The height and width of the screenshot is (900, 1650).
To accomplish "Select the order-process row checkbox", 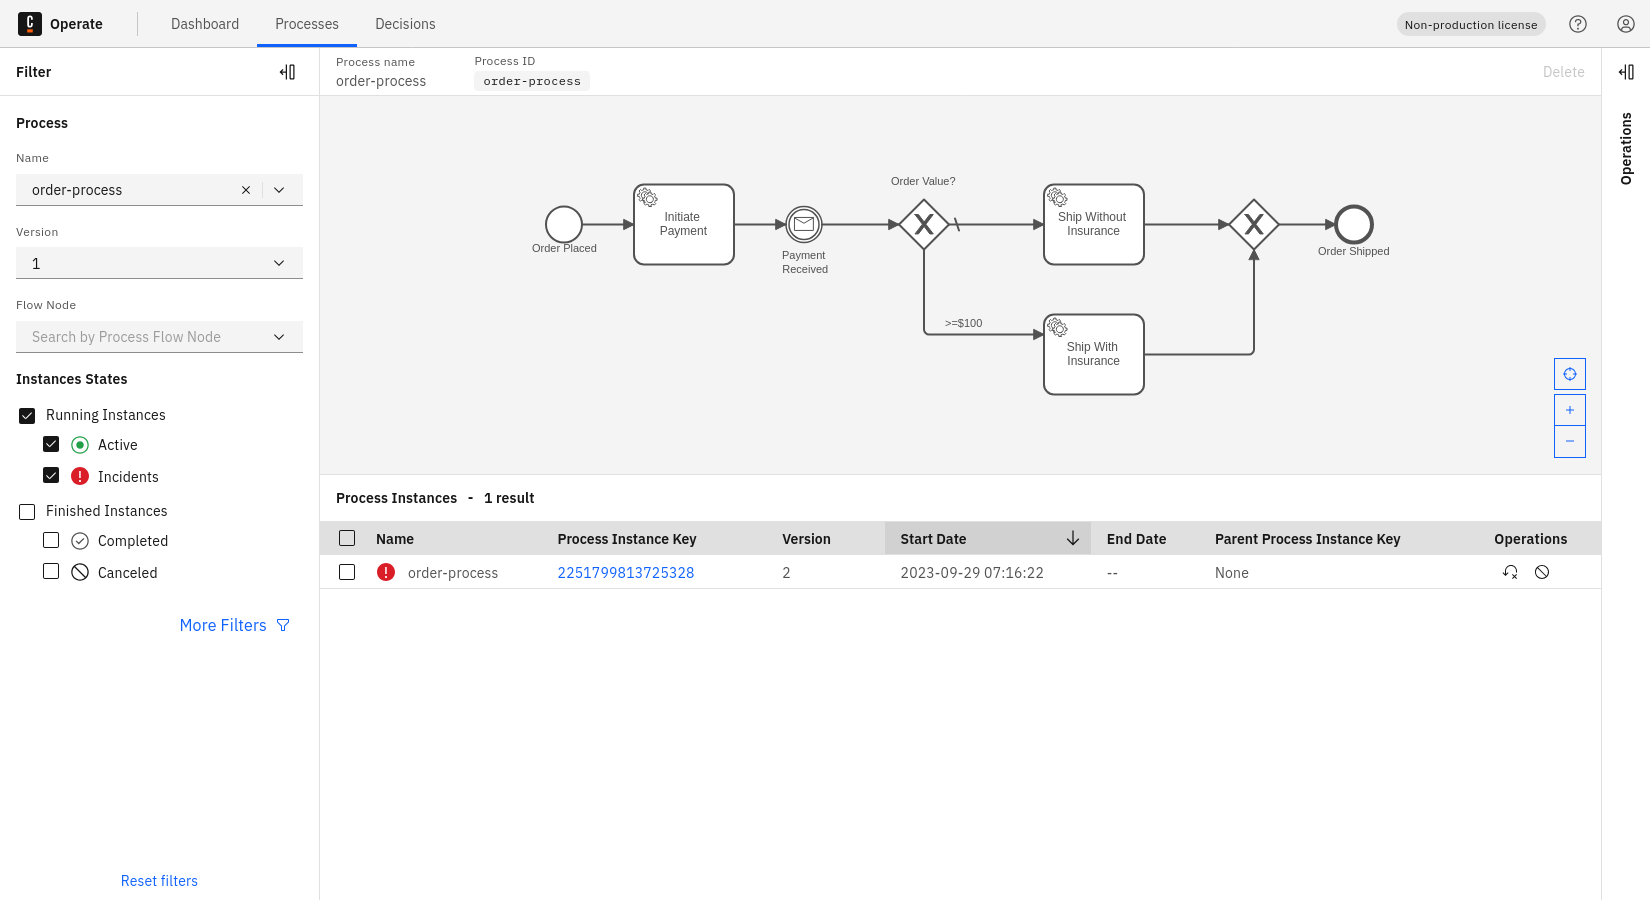I will (347, 572).
